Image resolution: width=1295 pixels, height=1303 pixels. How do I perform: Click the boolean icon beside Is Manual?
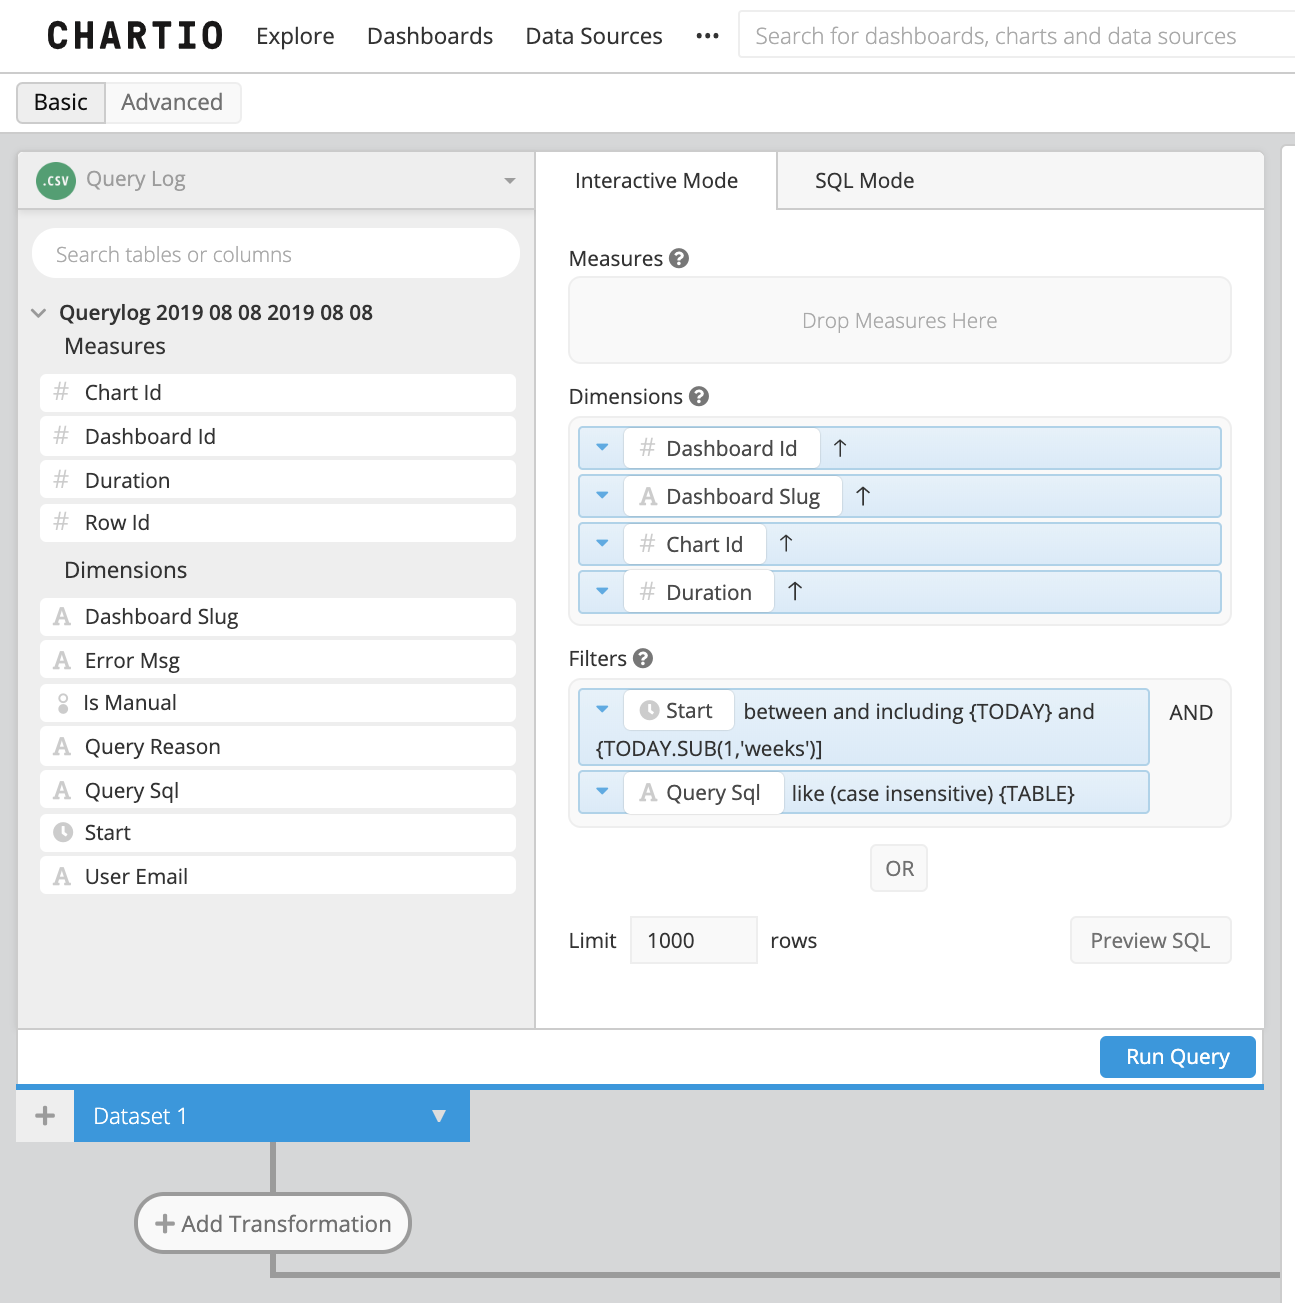[63, 703]
